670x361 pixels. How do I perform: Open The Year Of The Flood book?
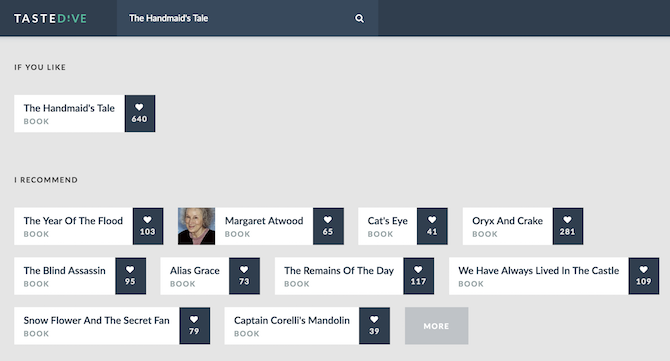click(73, 226)
